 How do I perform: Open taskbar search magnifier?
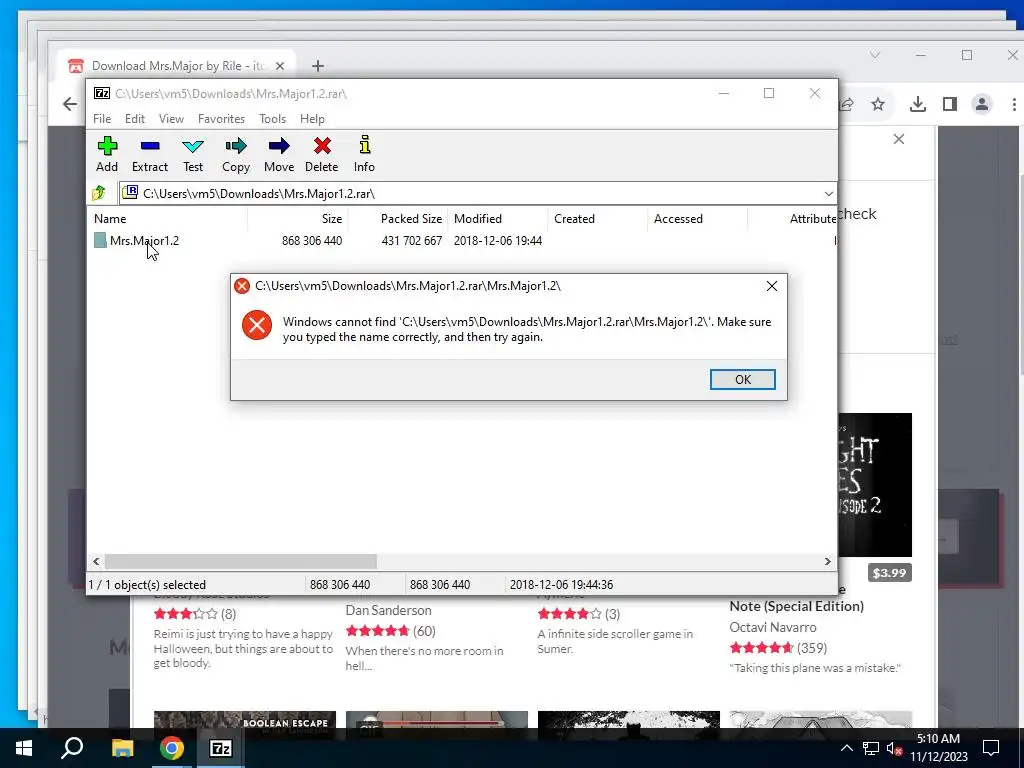pyautogui.click(x=72, y=748)
